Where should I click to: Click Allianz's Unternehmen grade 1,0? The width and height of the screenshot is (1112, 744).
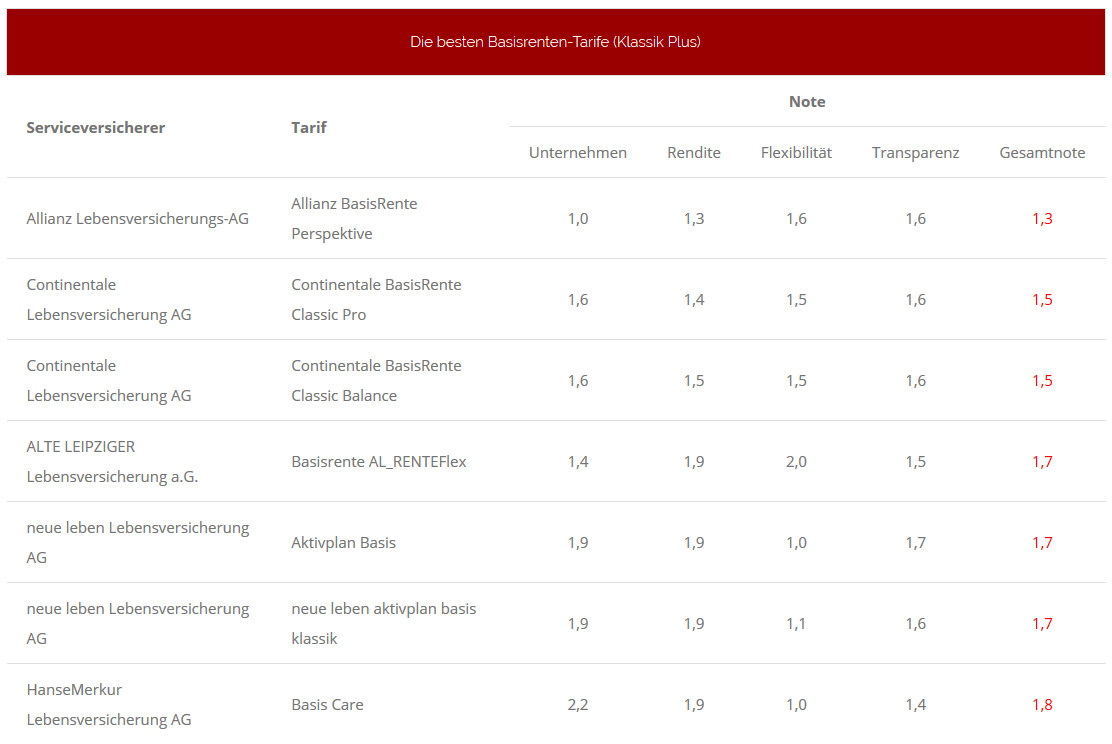(578, 218)
